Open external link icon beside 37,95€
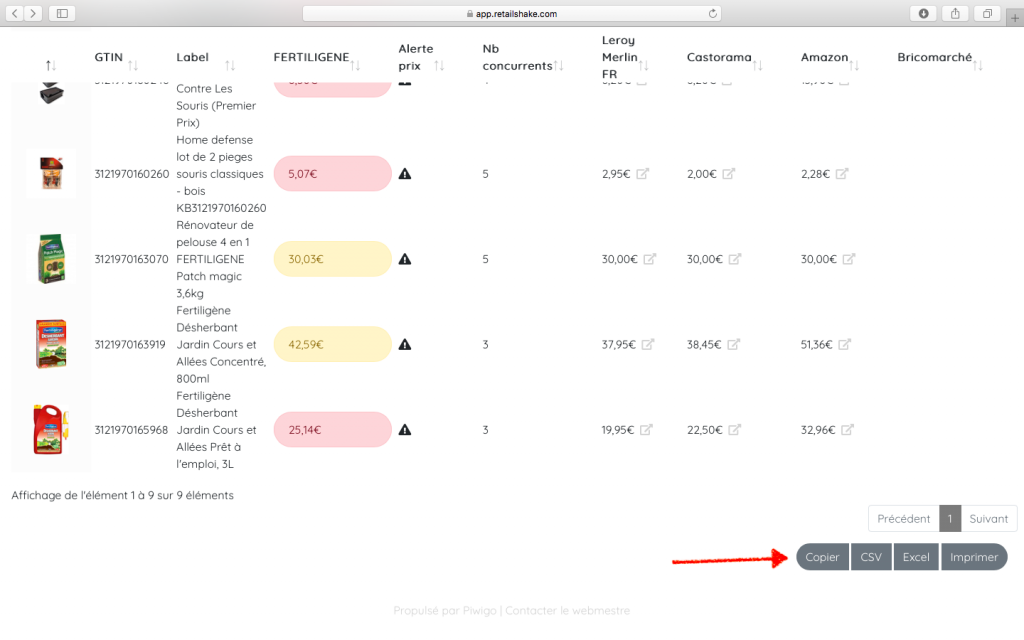The width and height of the screenshot is (1024, 640). coord(648,344)
